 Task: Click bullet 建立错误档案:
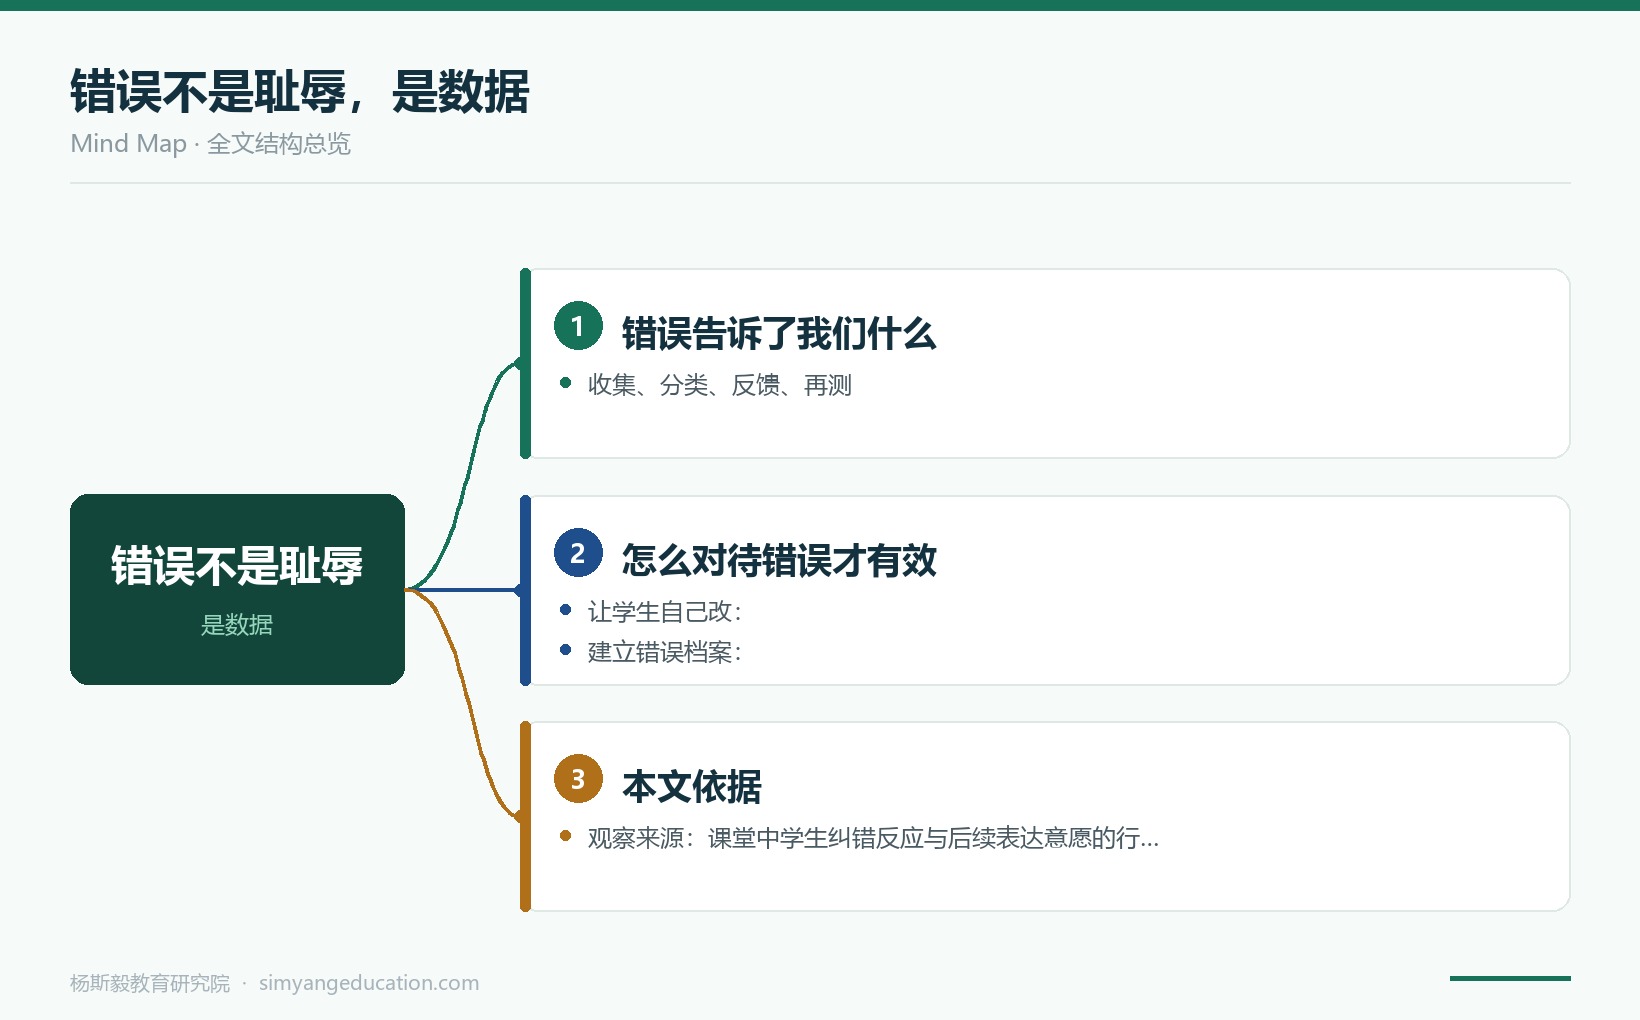pos(665,652)
